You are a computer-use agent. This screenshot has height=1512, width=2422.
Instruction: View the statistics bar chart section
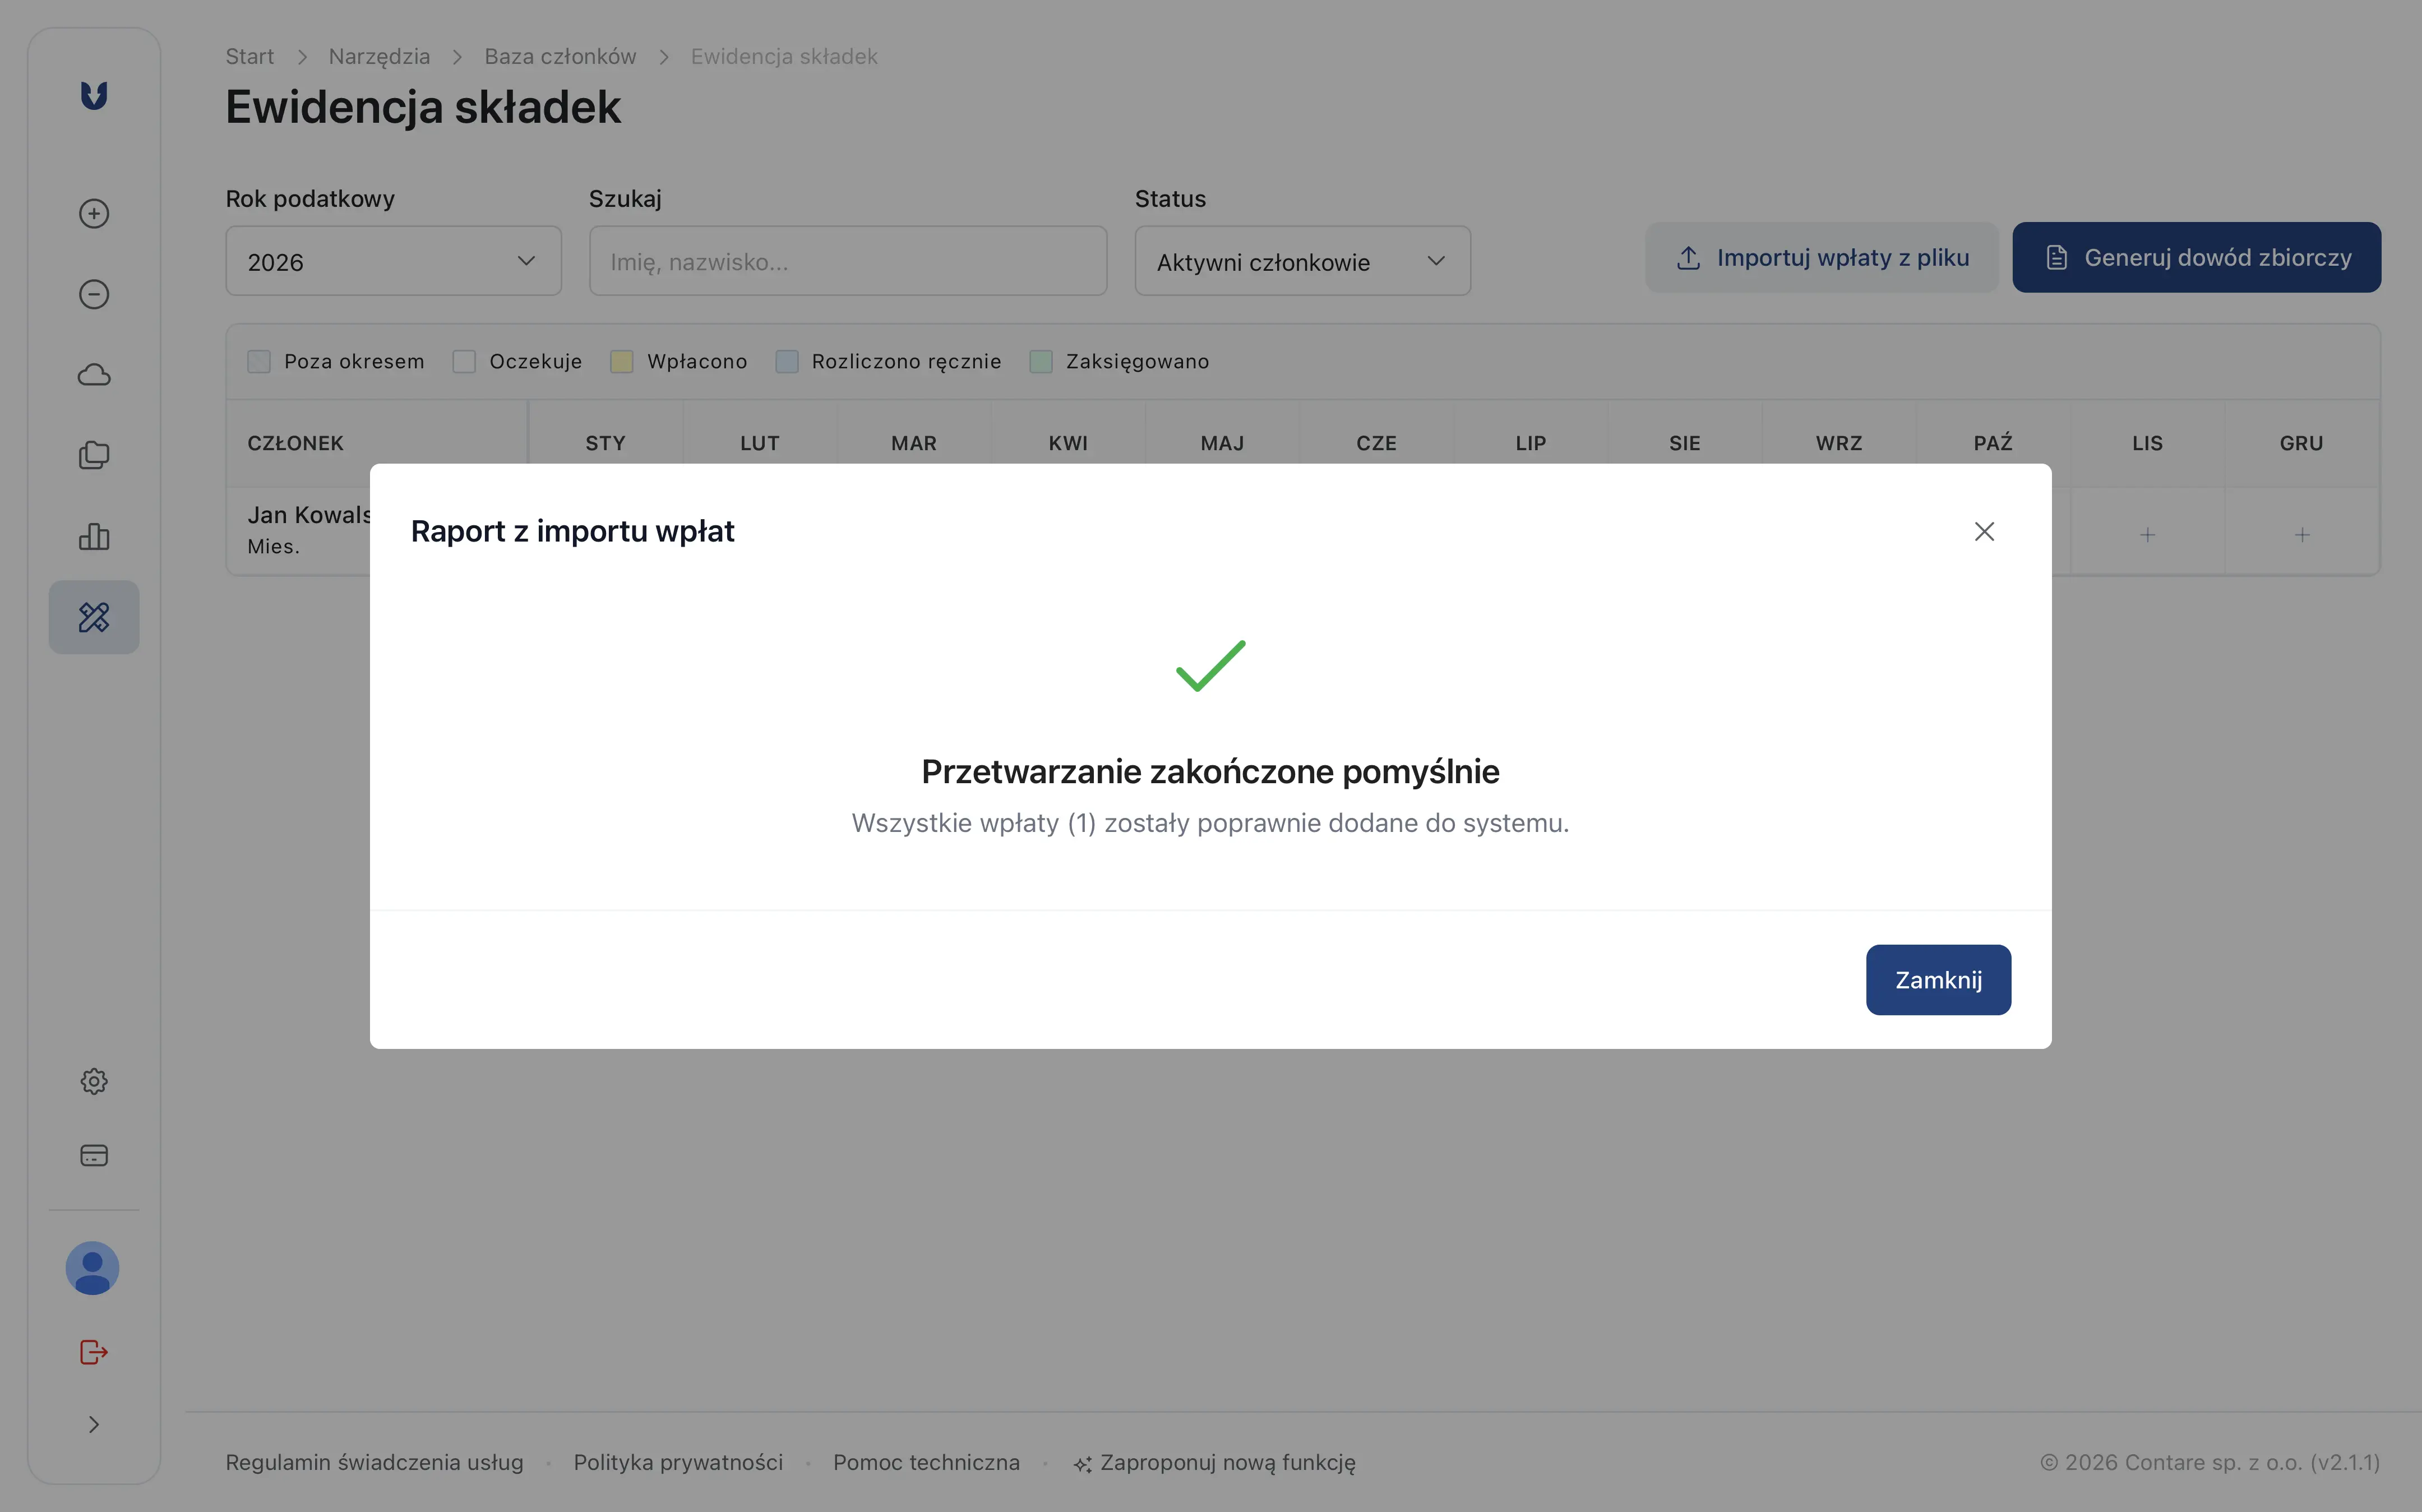[93, 537]
